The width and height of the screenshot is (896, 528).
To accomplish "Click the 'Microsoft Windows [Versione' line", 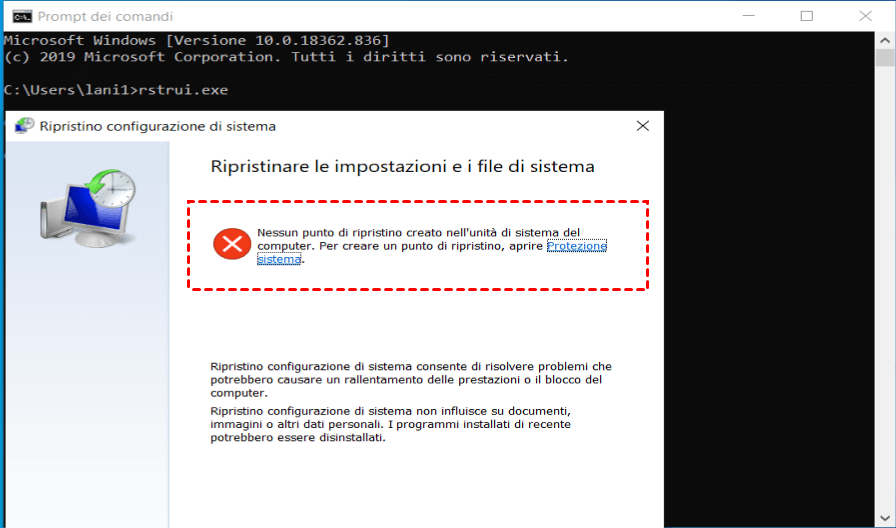I will click(x=197, y=41).
